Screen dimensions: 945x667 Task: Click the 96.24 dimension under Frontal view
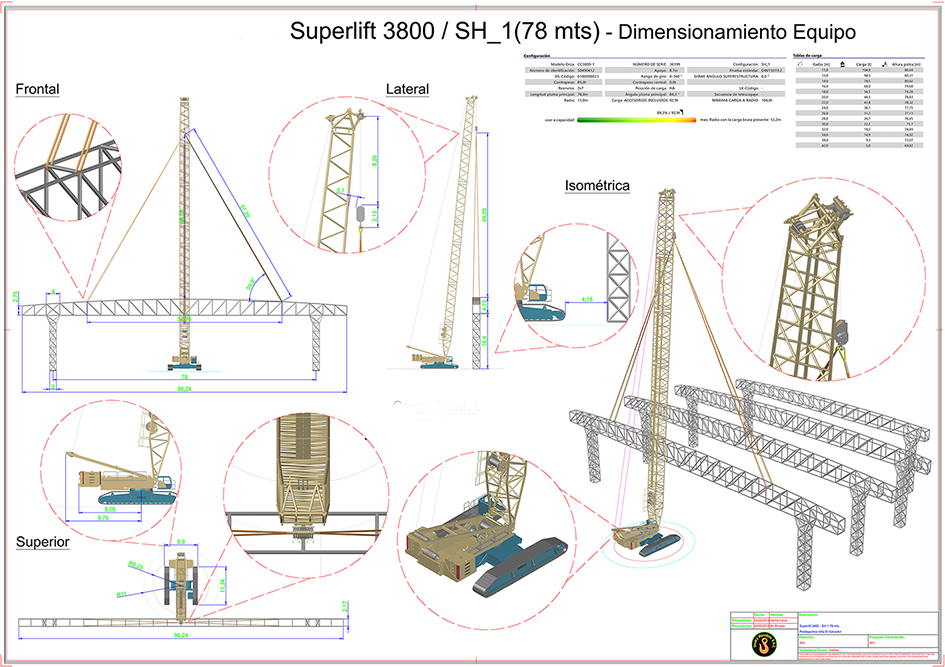click(x=183, y=389)
